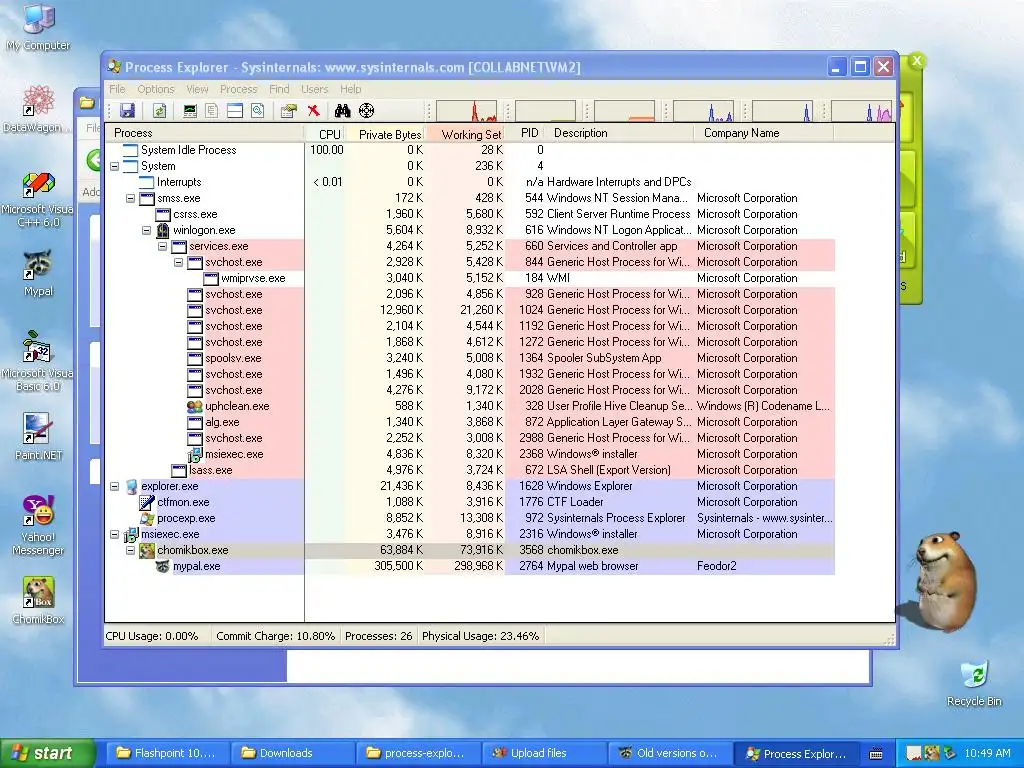Click the 'Commit Charge: 10.80%' status entry
The width and height of the screenshot is (1024, 768).
[276, 636]
